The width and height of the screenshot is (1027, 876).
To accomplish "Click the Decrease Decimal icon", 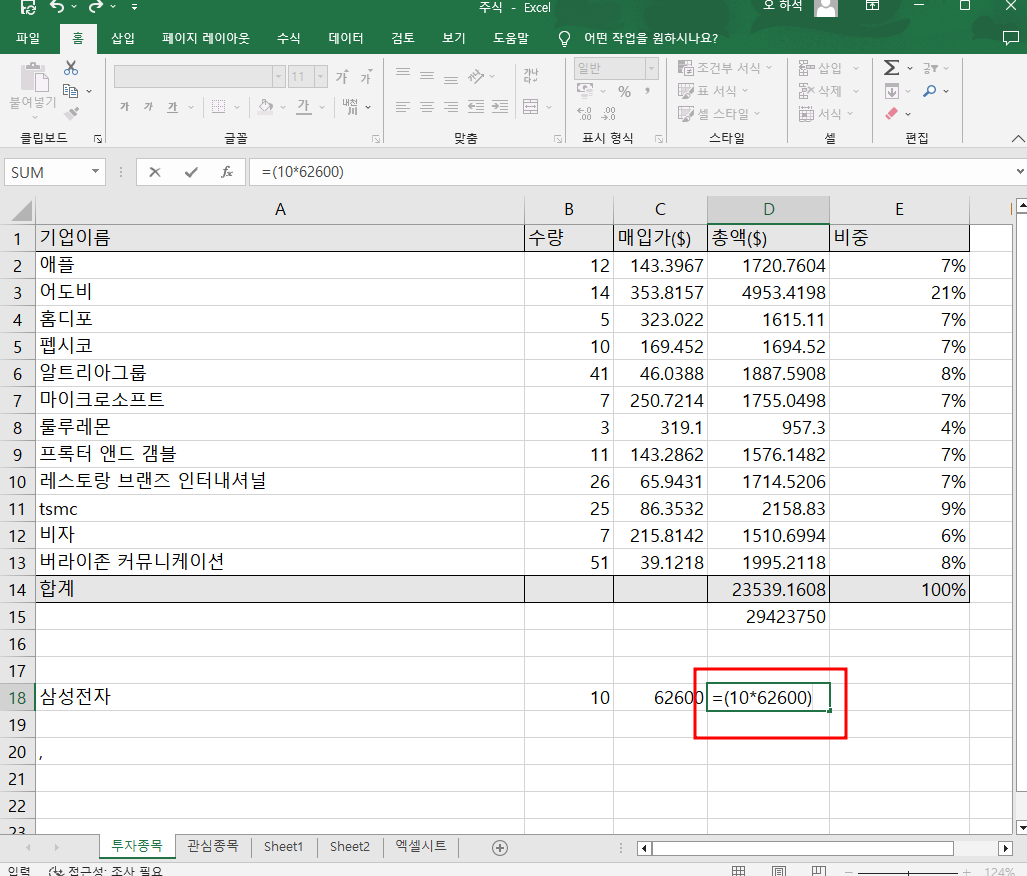I will [608, 114].
